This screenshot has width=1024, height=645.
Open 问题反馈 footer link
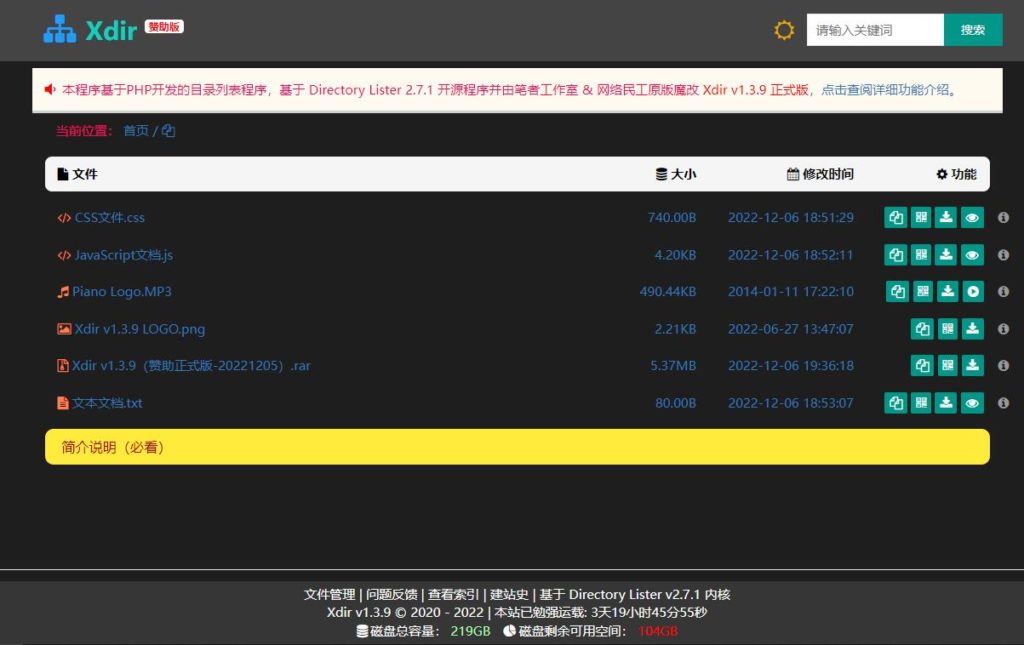coord(391,594)
